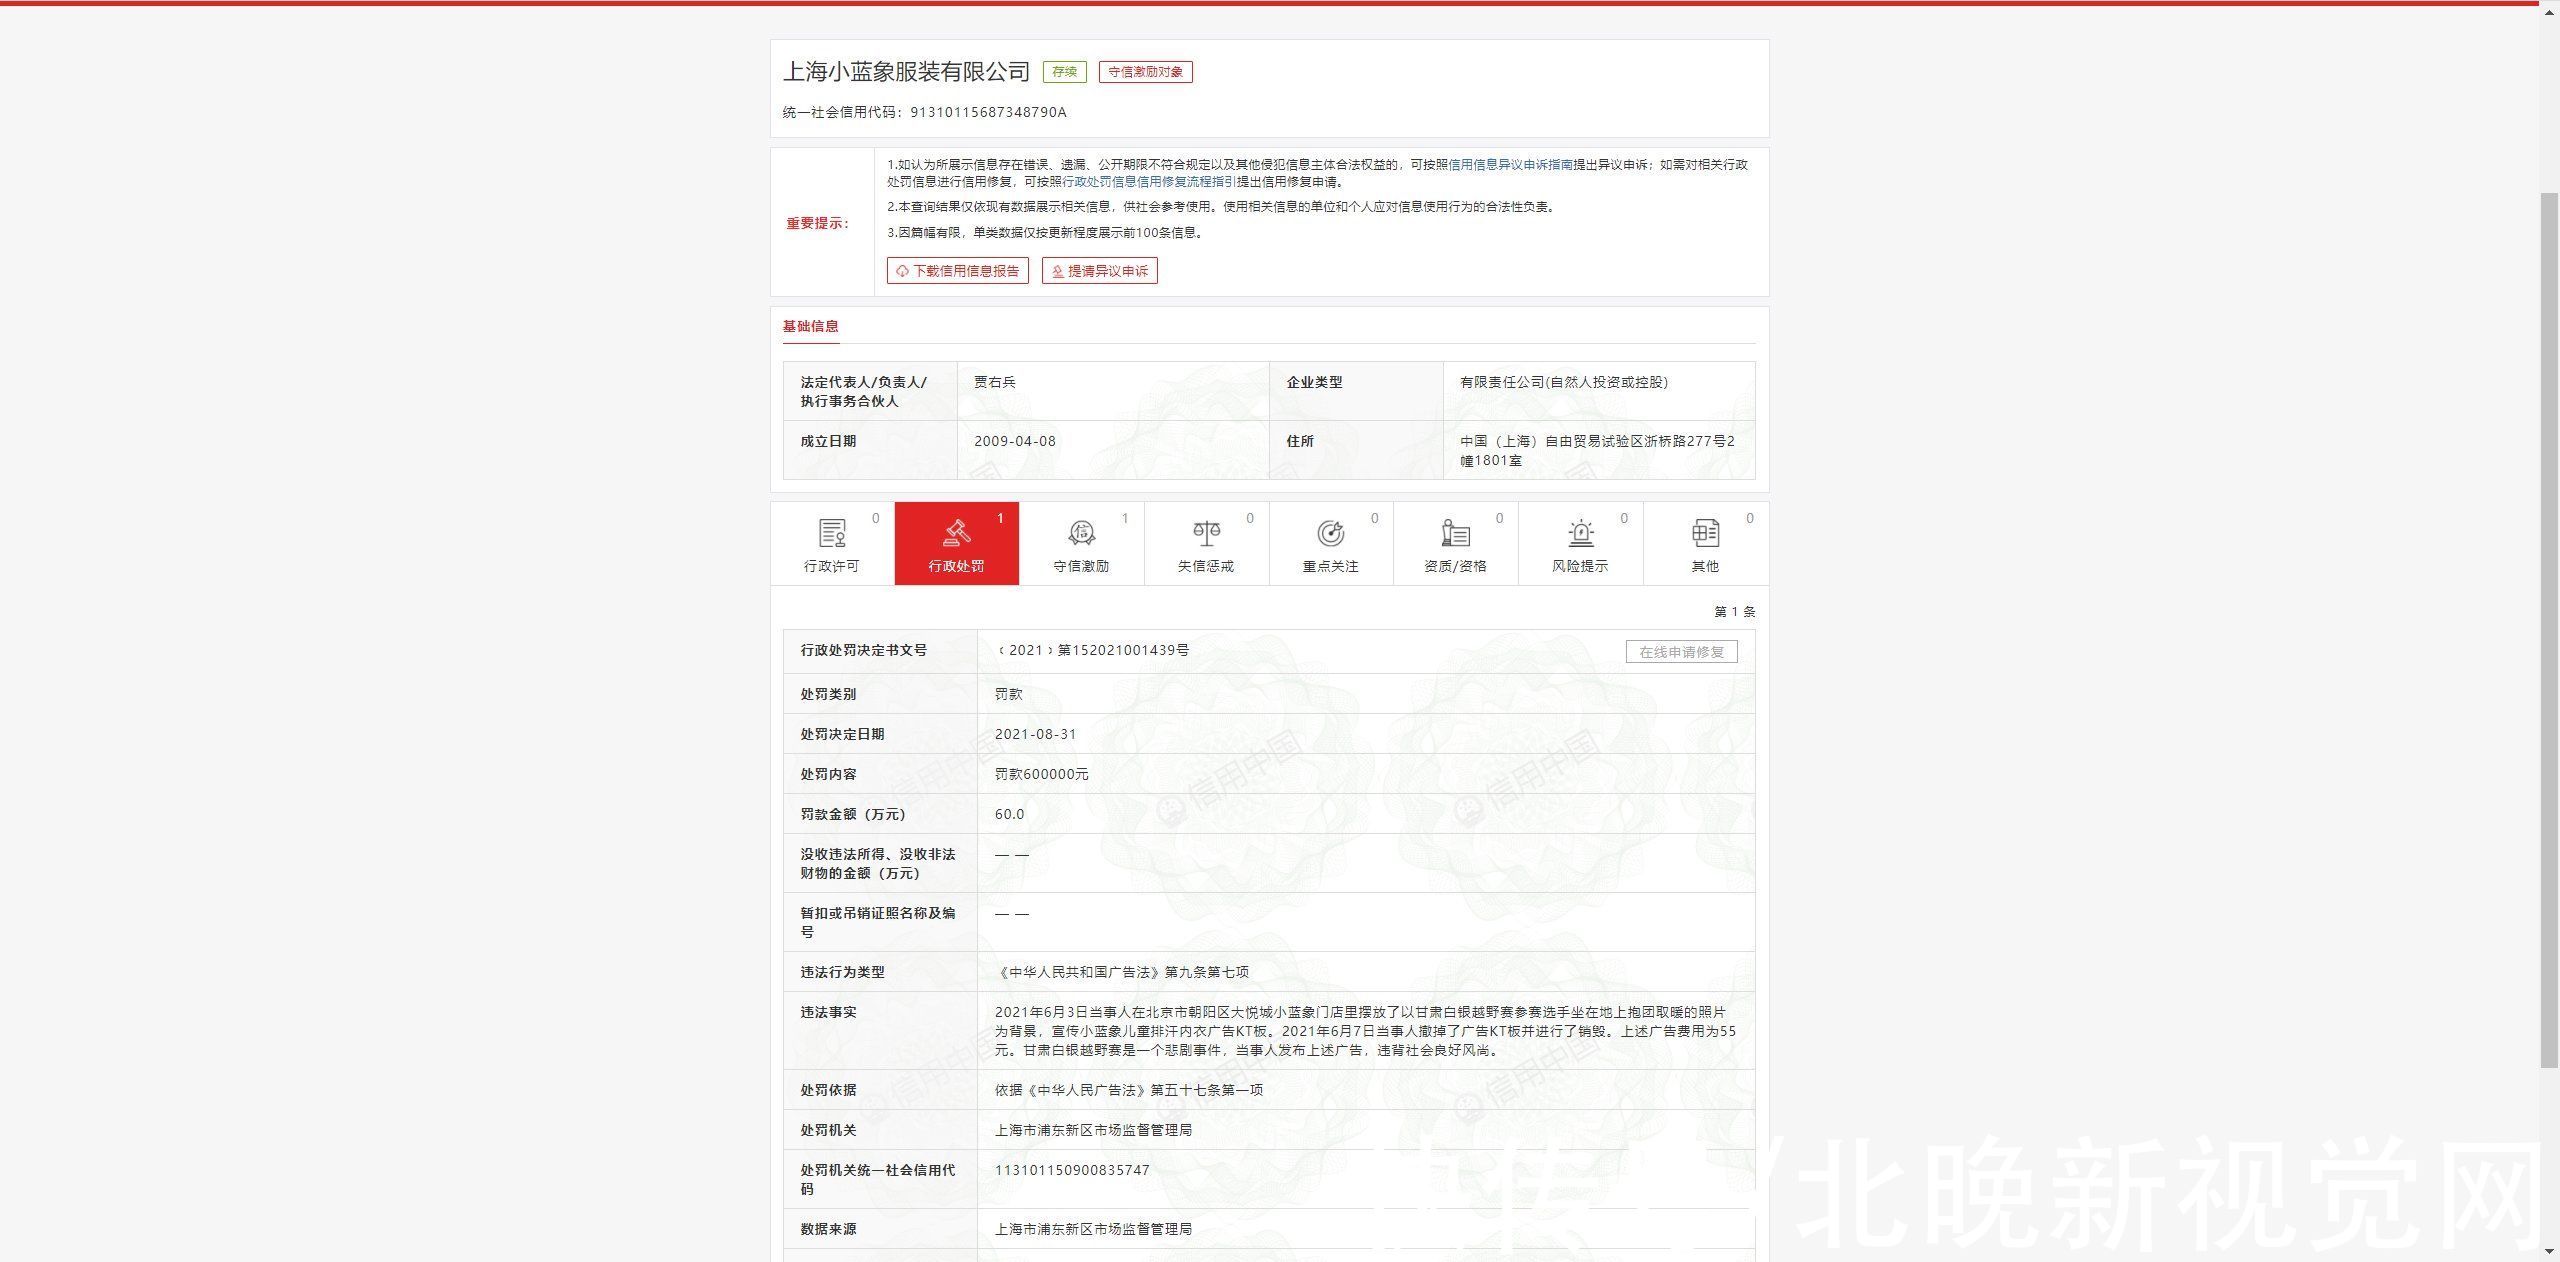Viewport: 2560px width, 1262px height.
Task: Switch to the 重点关注 tab
Action: pos(1331,543)
